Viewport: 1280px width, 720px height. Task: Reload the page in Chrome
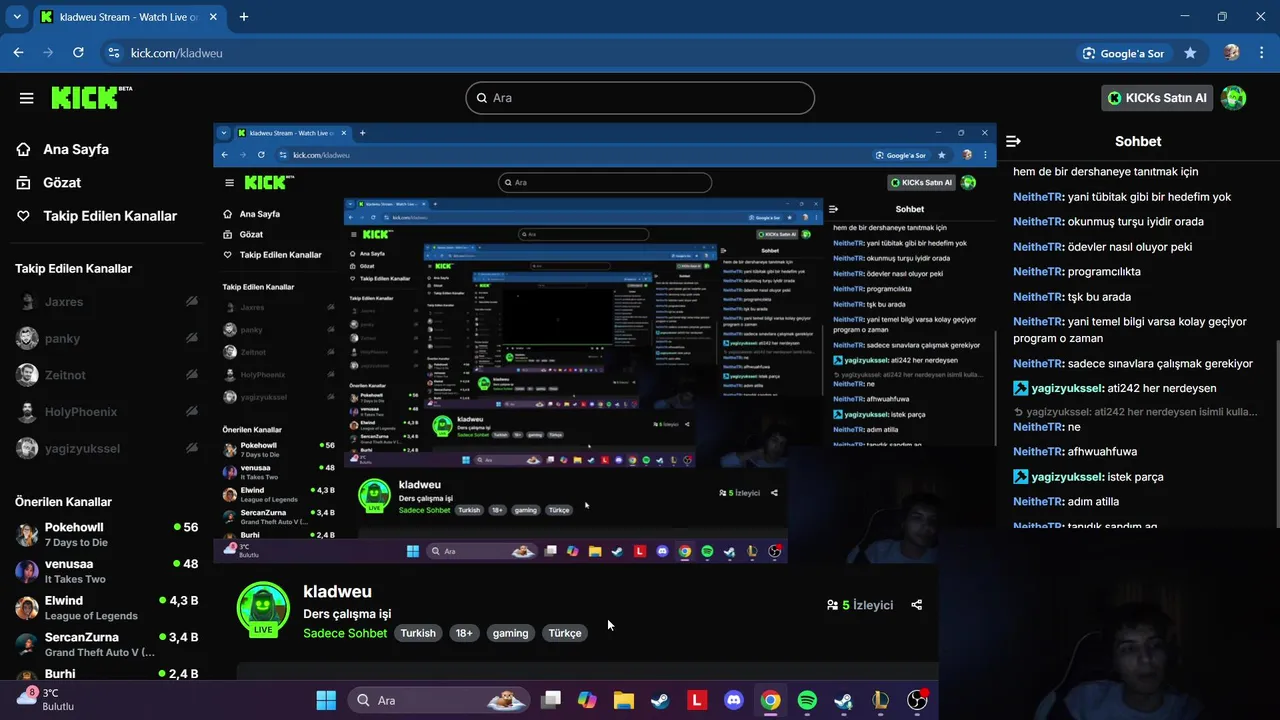pyautogui.click(x=78, y=52)
